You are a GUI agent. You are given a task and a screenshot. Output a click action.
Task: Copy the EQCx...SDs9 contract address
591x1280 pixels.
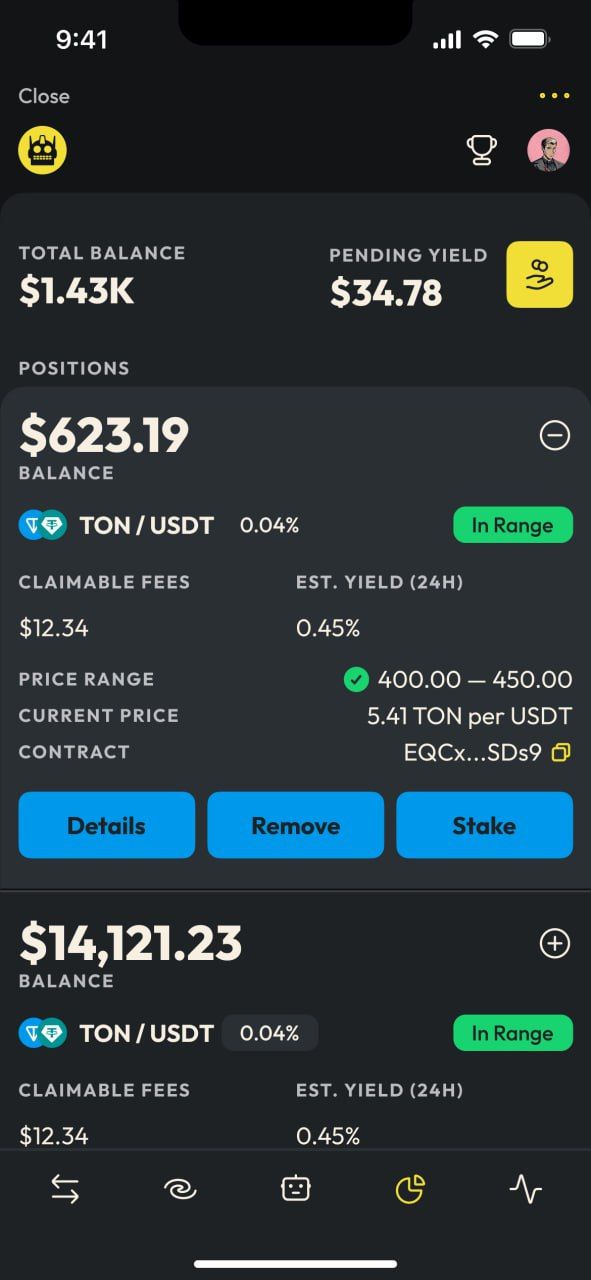click(562, 752)
